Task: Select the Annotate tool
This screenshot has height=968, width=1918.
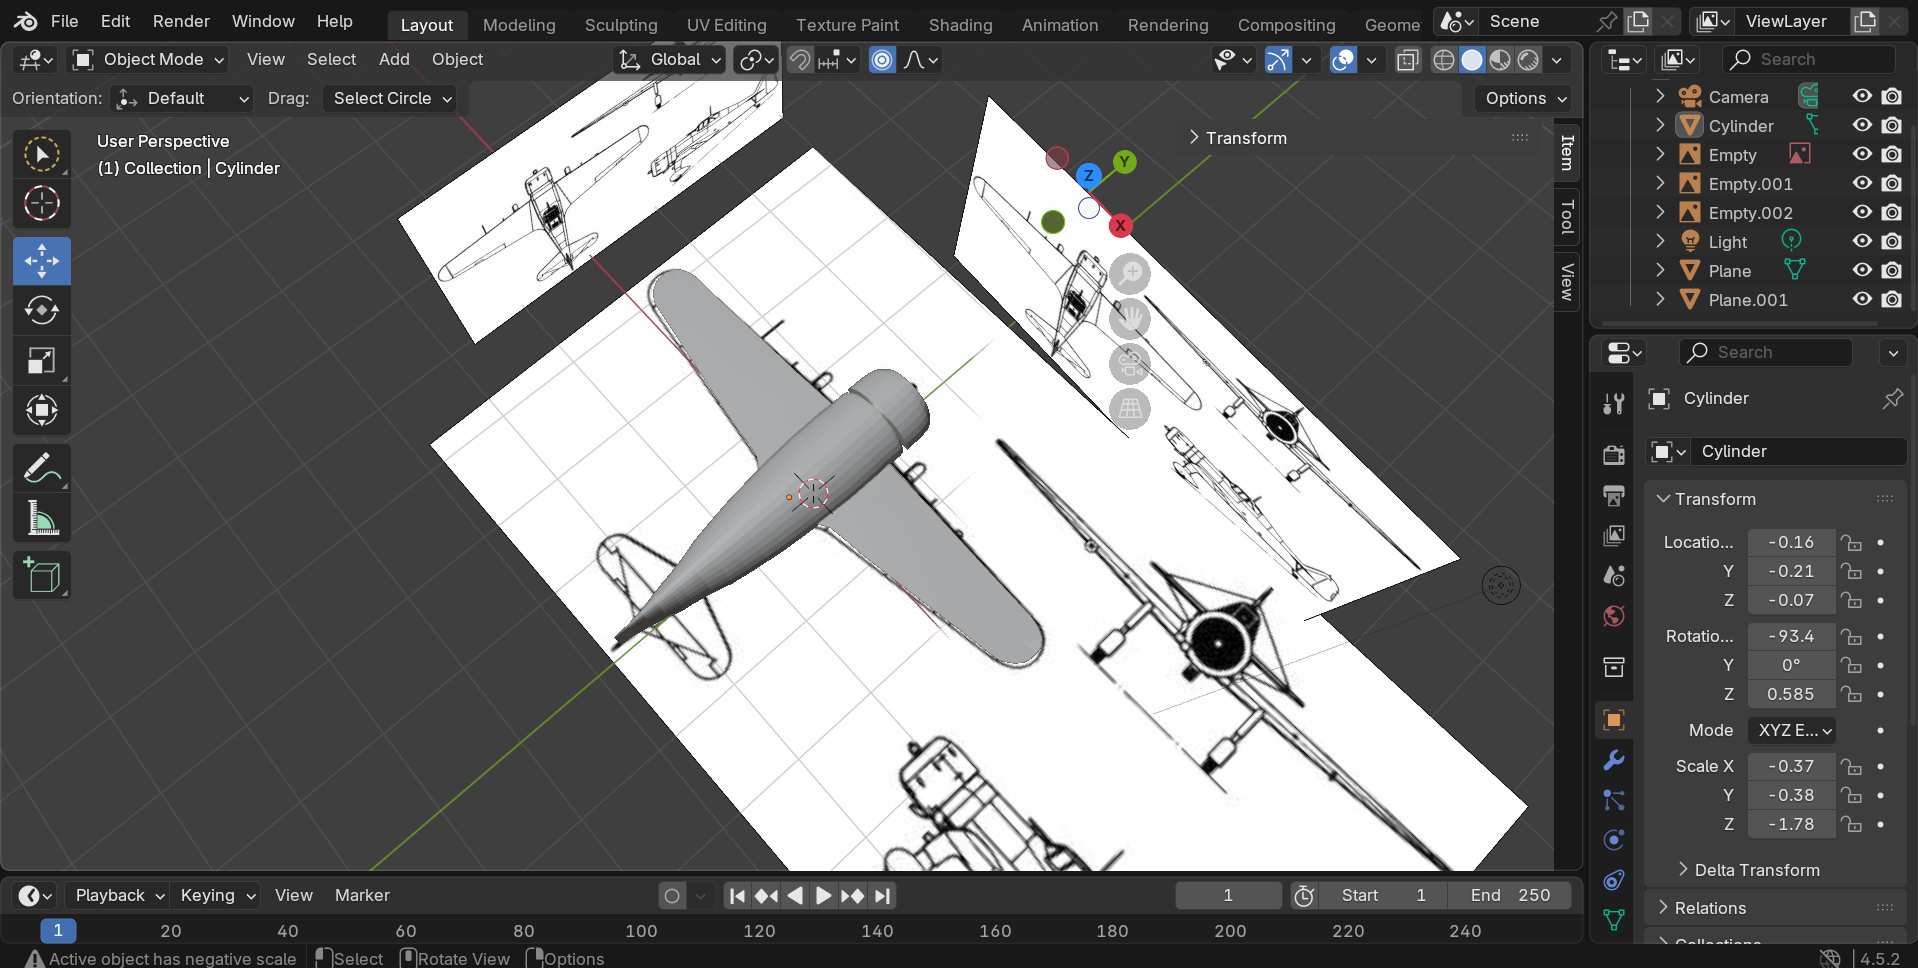Action: (42, 468)
